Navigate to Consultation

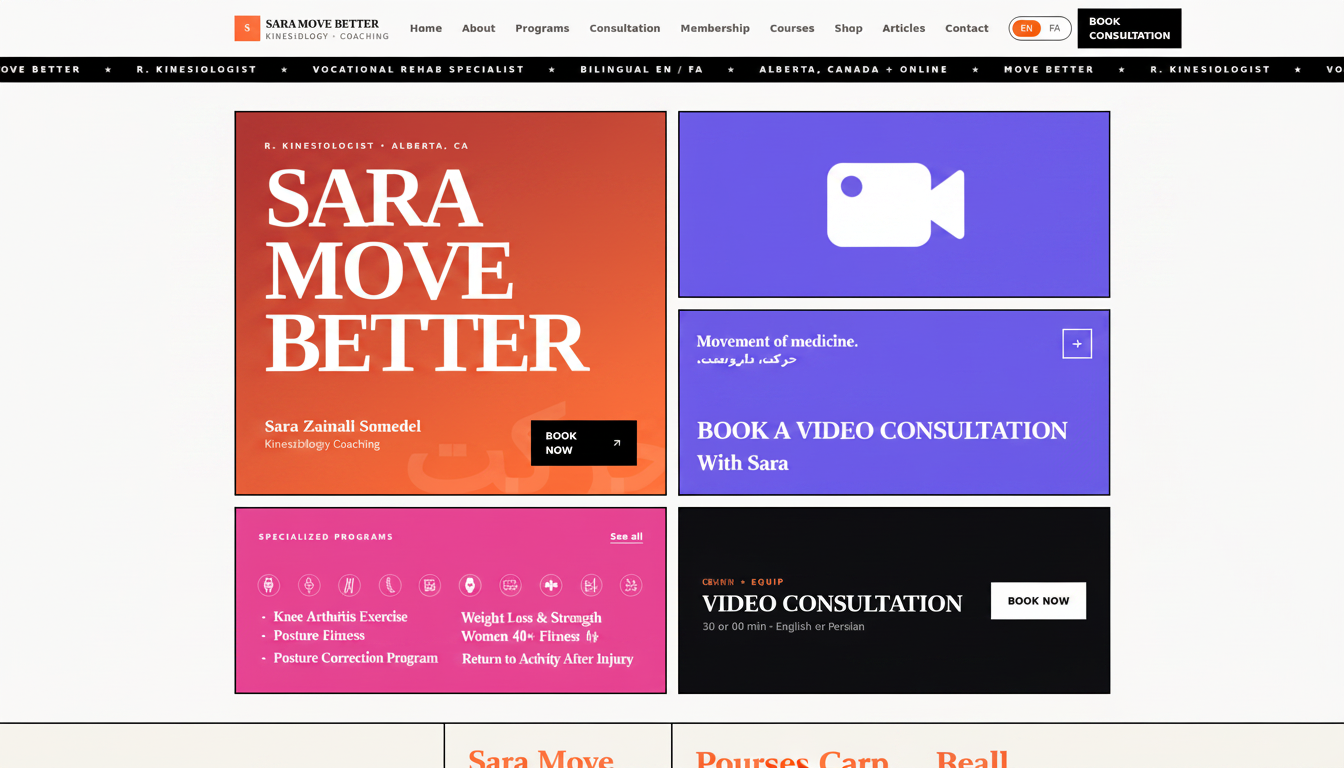point(625,28)
